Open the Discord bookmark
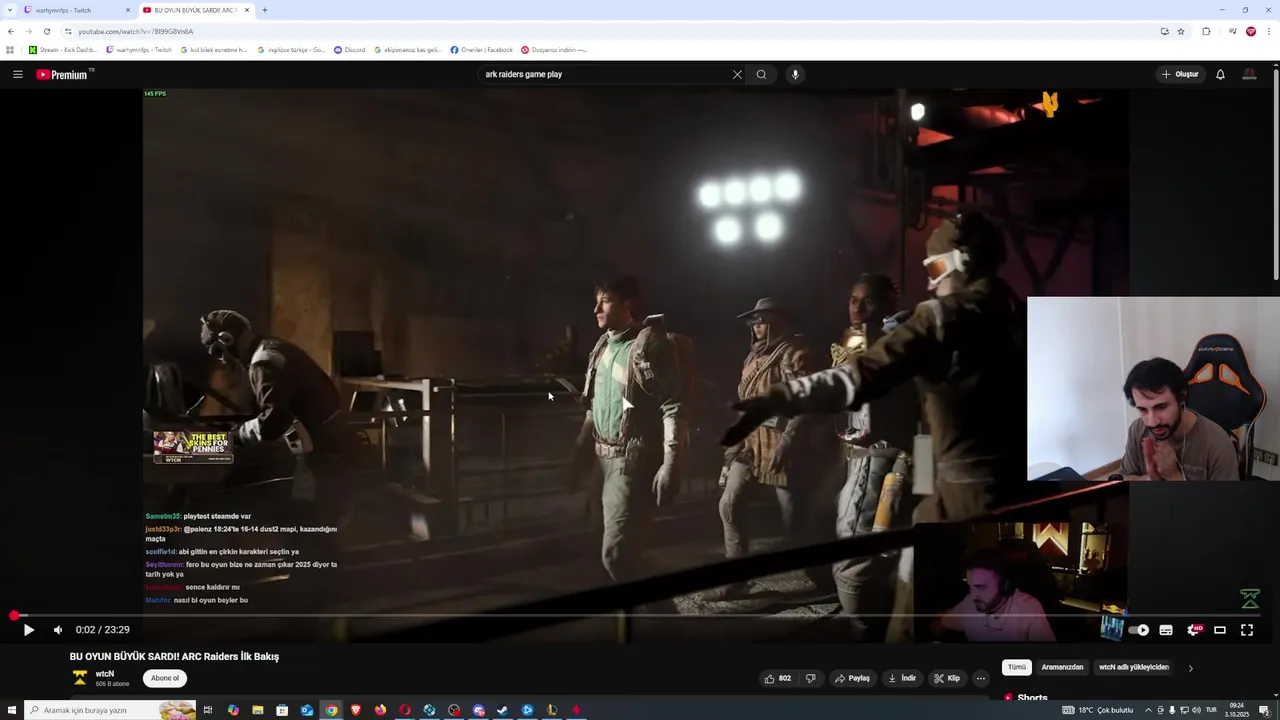This screenshot has height=720, width=1280. tap(350, 49)
